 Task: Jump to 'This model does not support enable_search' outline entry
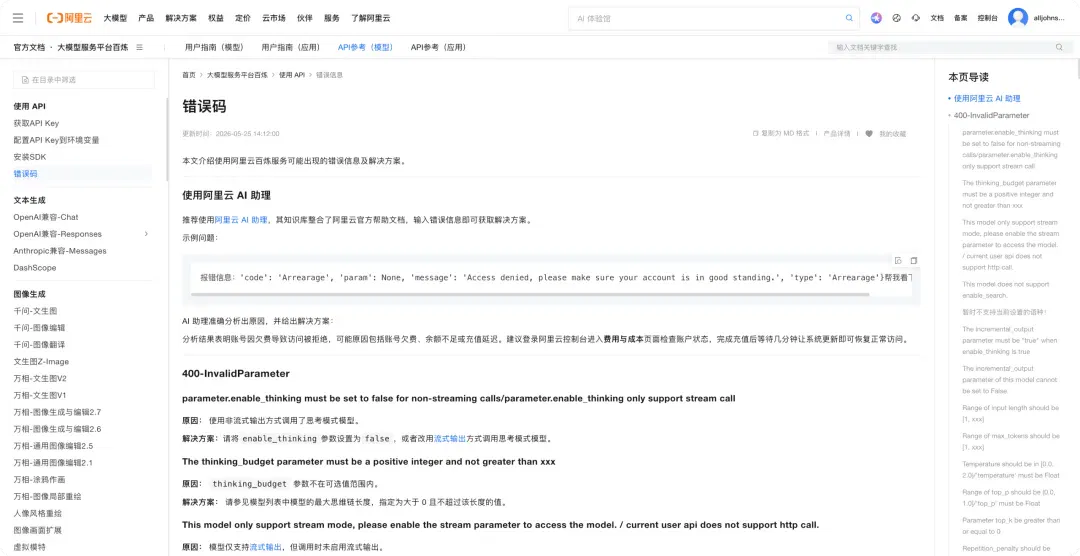[x=1006, y=289]
